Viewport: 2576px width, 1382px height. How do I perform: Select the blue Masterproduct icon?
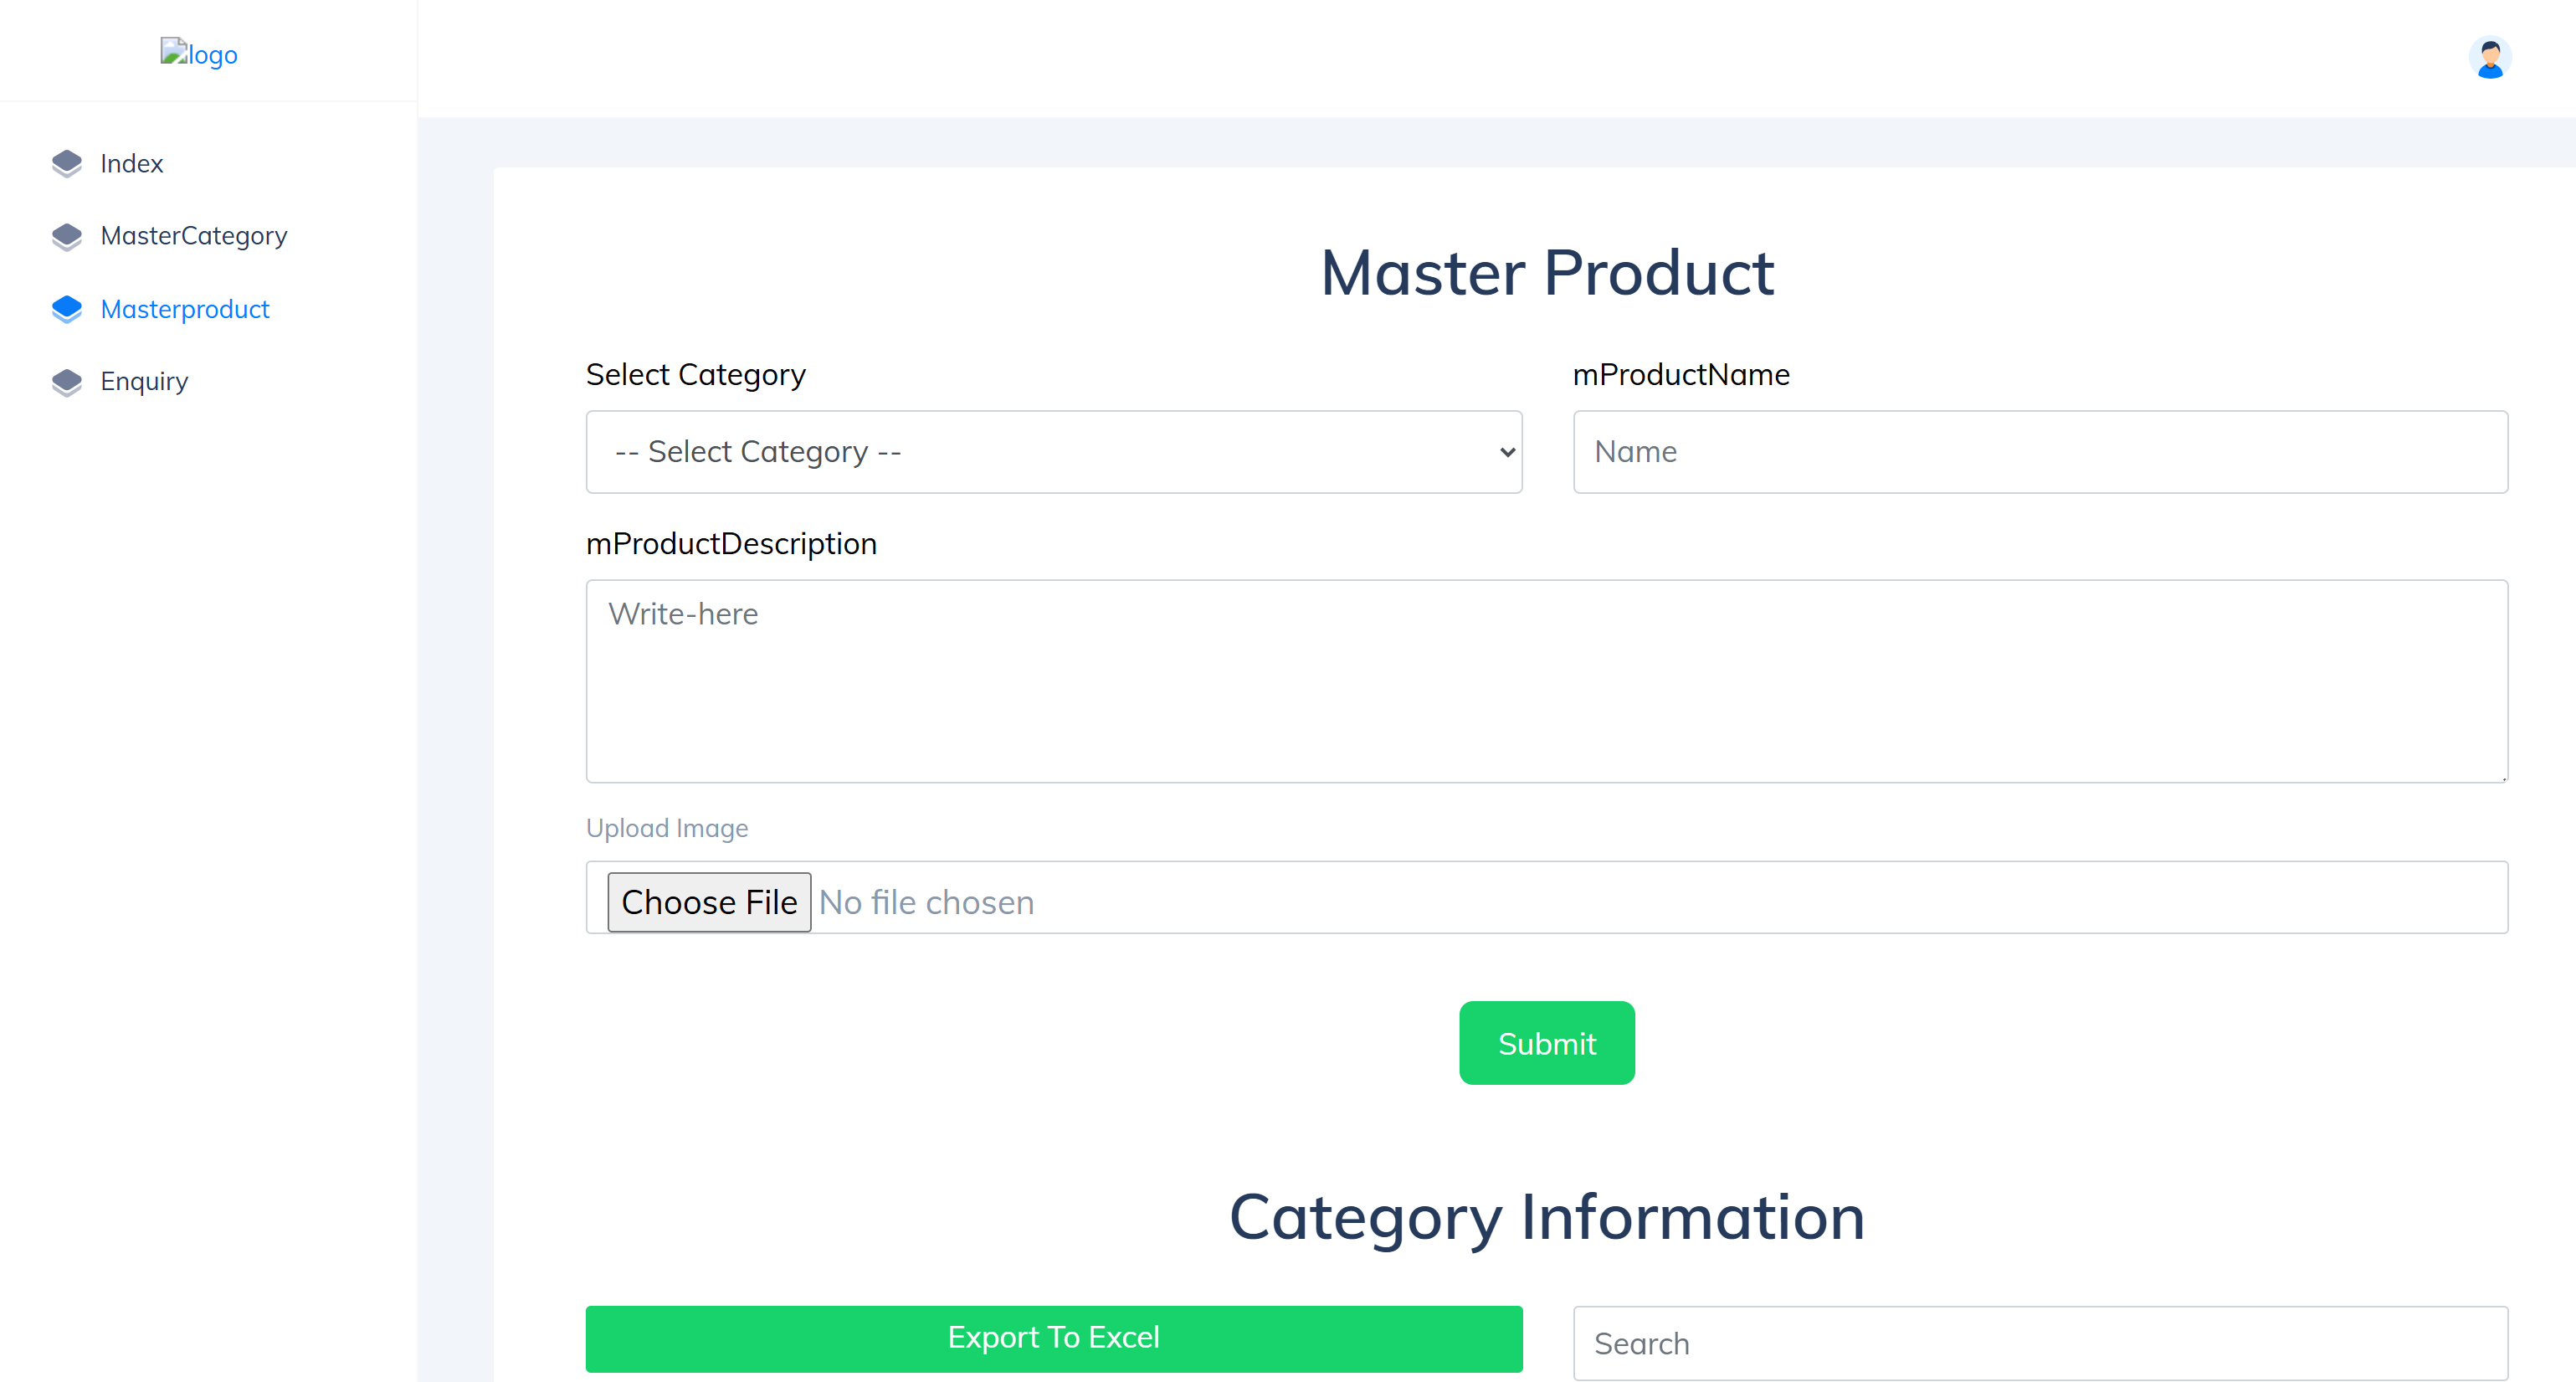66,309
